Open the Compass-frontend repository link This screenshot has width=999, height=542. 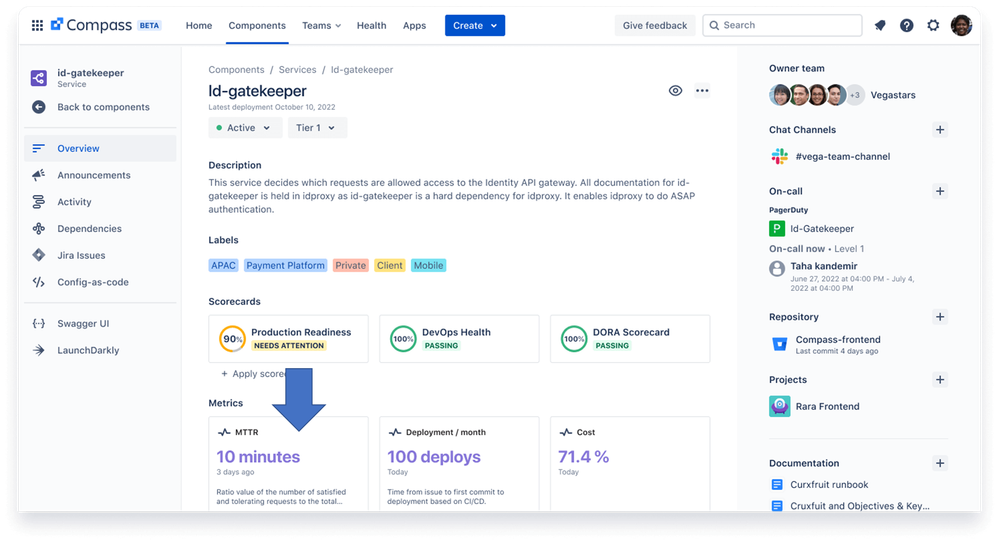pos(838,339)
